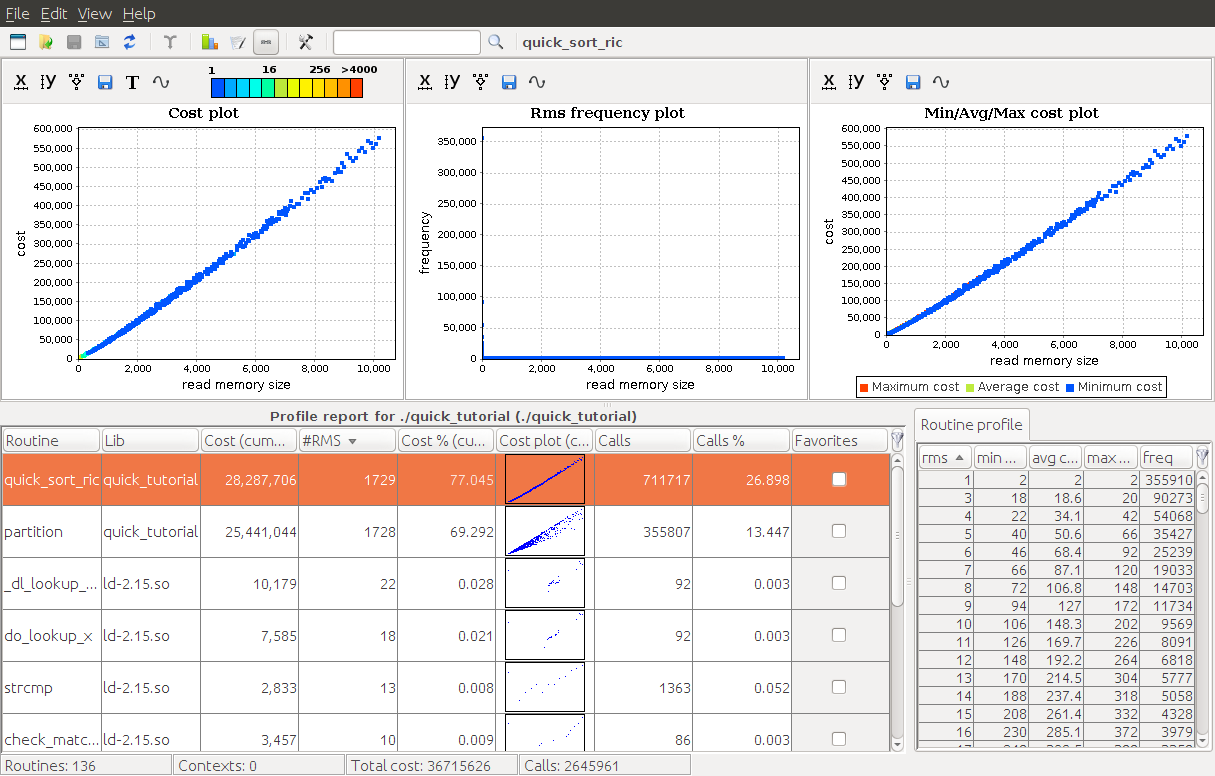Click the Routines: 136 status entry
1215x776 pixels.
[x=86, y=765]
